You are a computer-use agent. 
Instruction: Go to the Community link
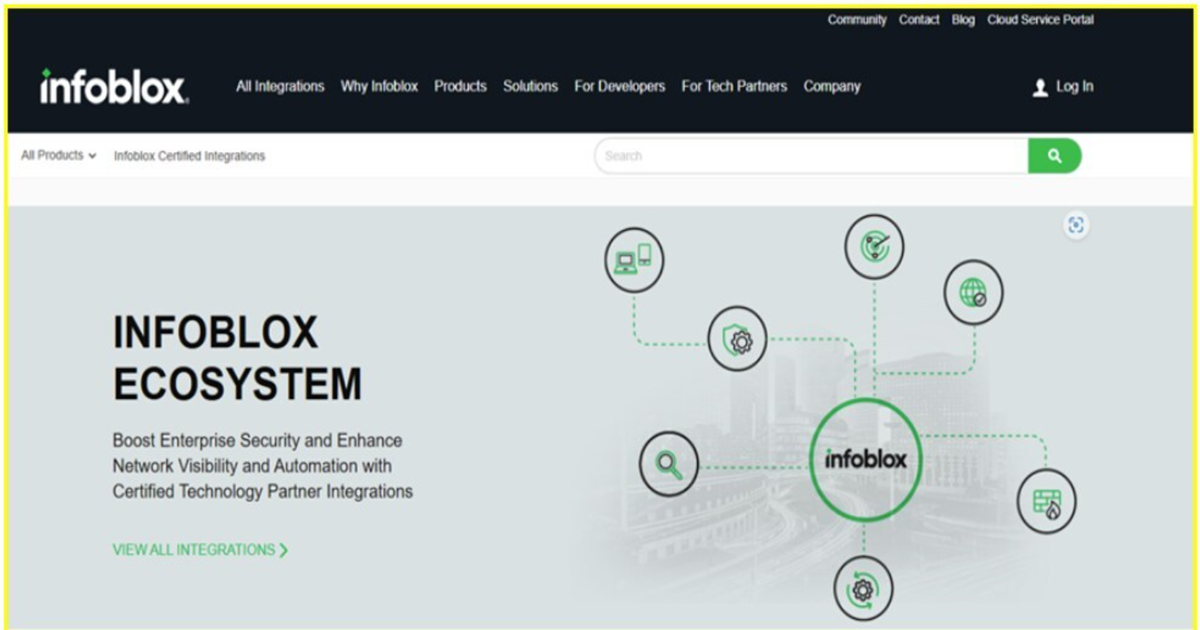pyautogui.click(x=857, y=20)
